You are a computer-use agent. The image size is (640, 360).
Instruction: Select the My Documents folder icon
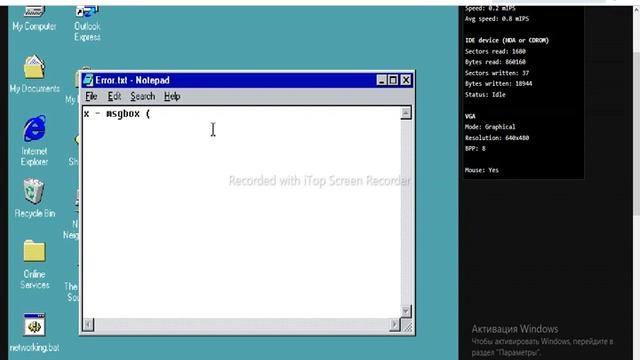tap(34, 74)
